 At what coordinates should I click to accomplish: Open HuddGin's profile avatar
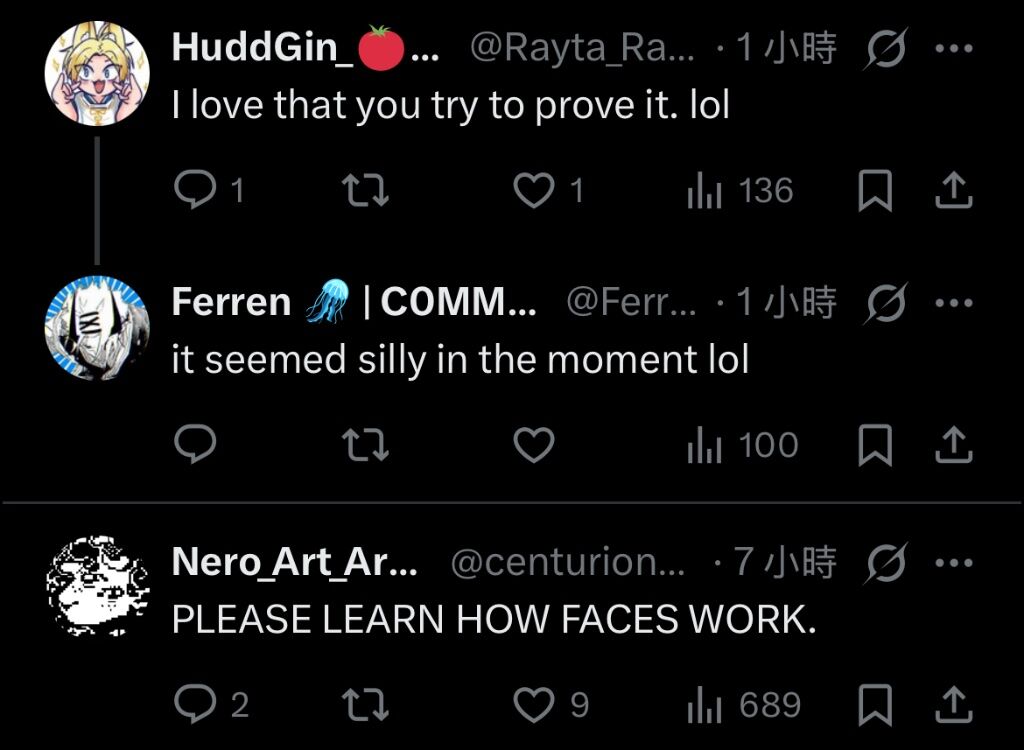[x=97, y=73]
